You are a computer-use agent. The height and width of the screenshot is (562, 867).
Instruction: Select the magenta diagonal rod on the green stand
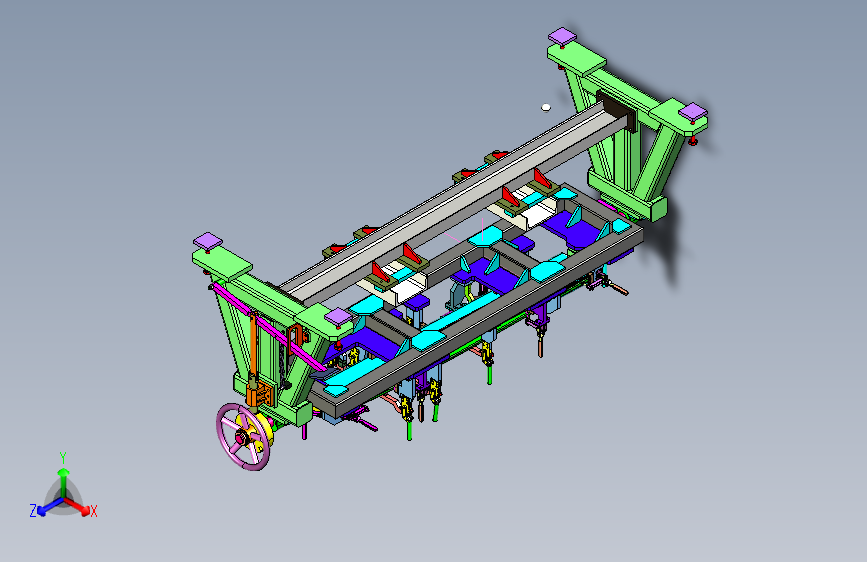click(x=269, y=327)
